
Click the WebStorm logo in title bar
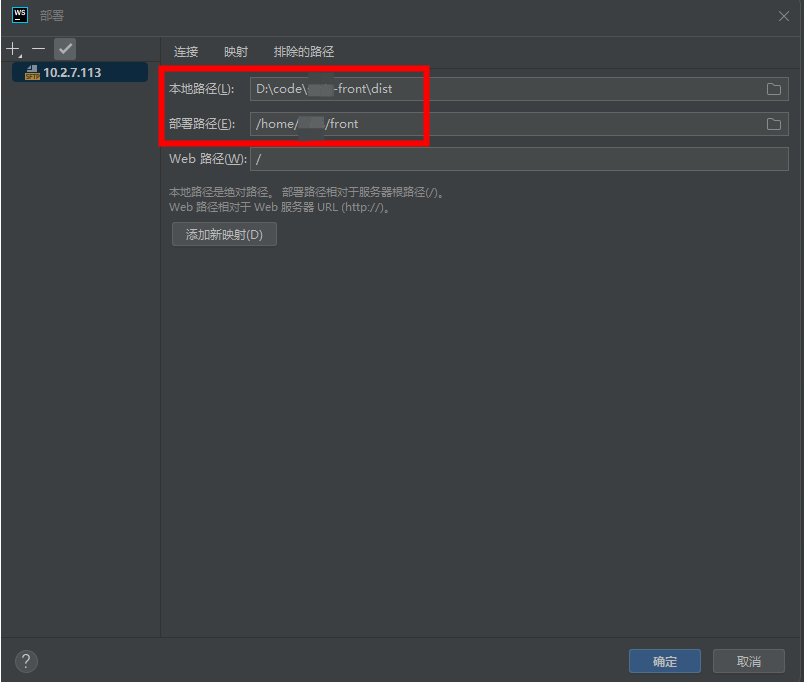[x=19, y=15]
